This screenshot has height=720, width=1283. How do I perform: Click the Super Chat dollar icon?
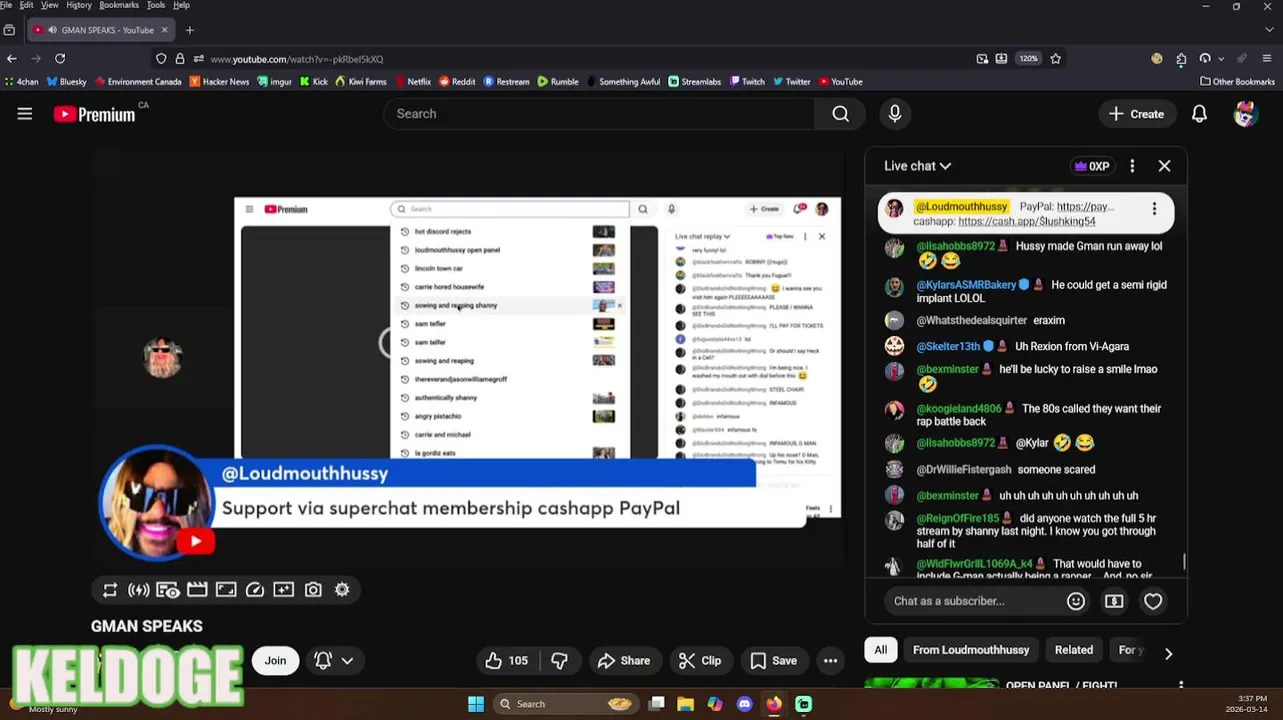click(x=1114, y=601)
